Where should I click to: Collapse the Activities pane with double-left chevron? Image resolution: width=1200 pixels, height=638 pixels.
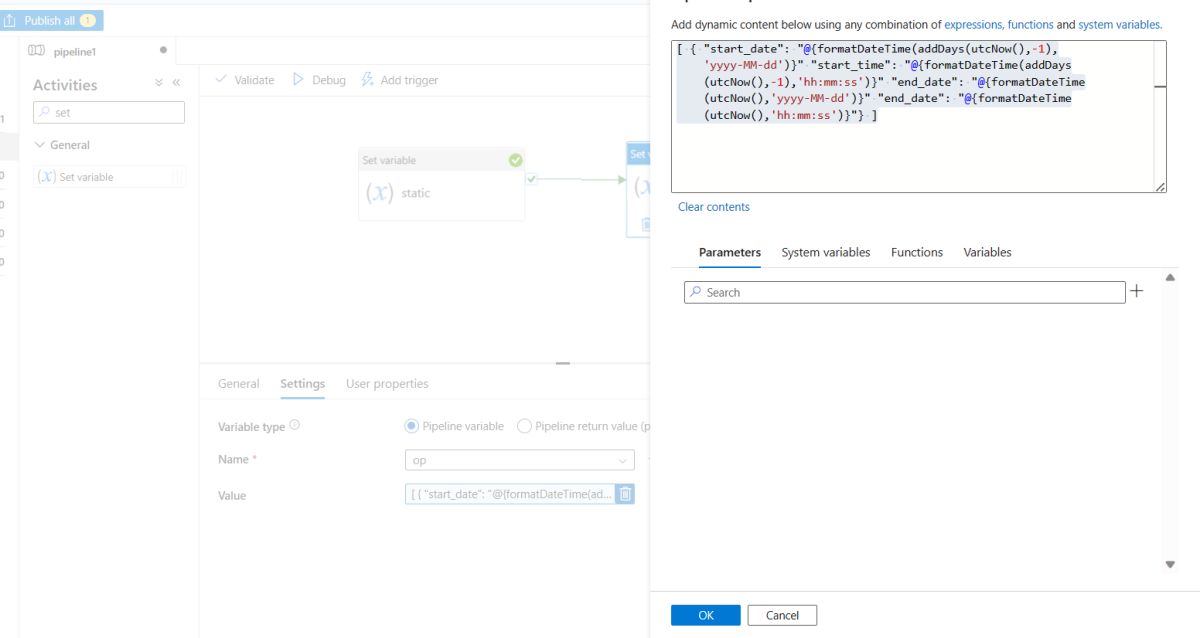[176, 84]
